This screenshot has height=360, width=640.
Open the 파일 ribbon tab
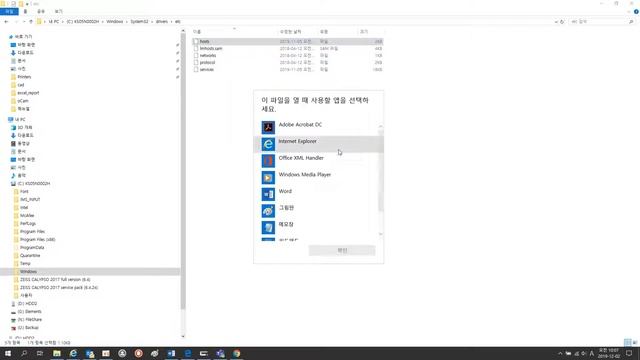coord(9,11)
